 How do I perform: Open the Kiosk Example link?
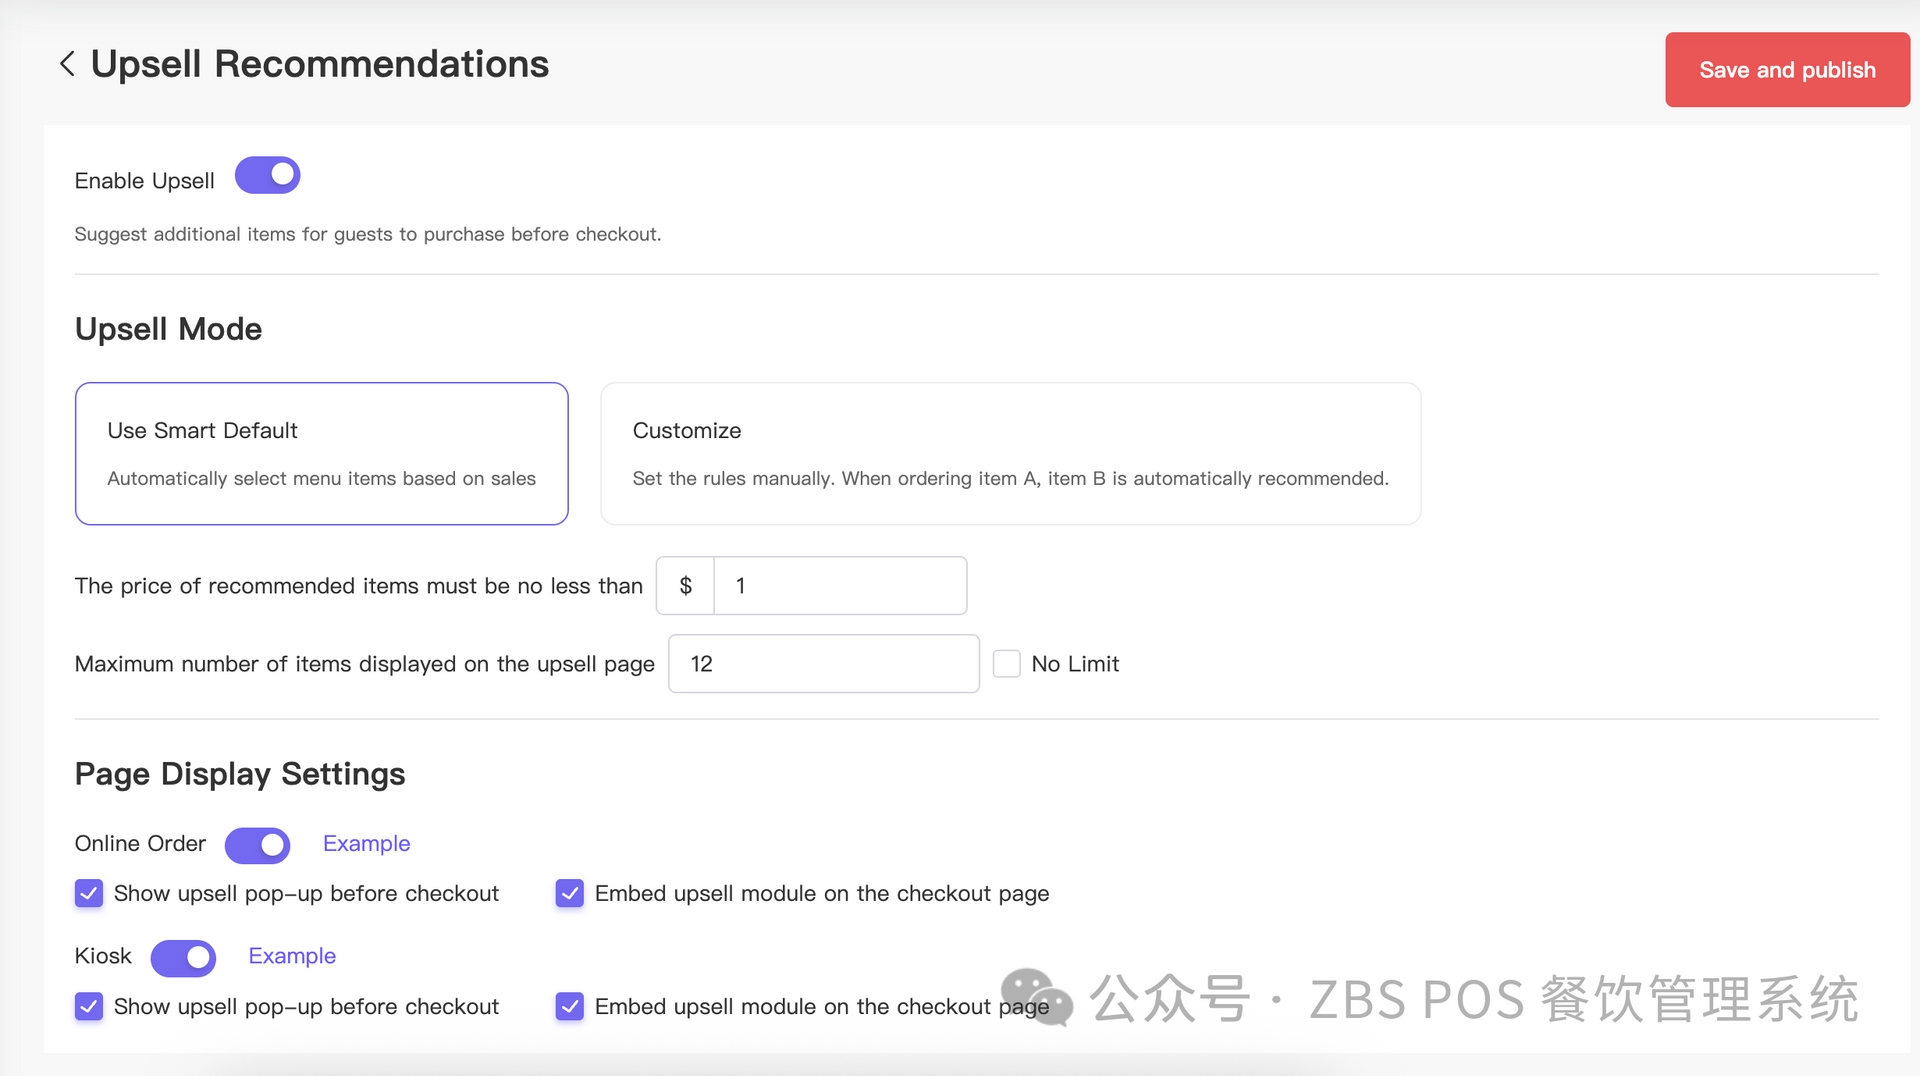click(x=292, y=956)
